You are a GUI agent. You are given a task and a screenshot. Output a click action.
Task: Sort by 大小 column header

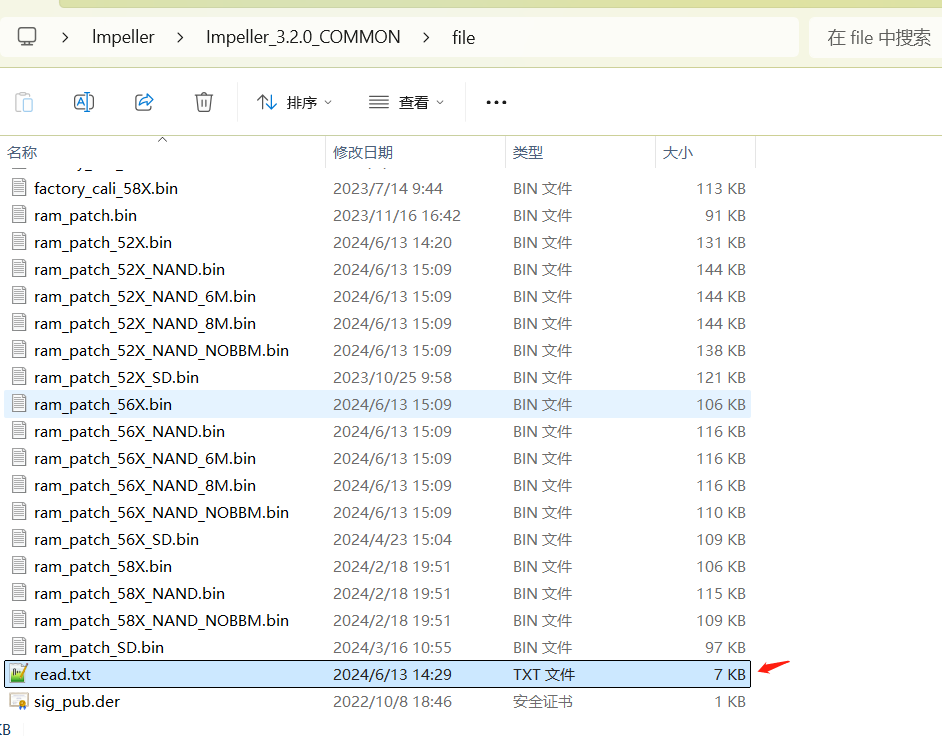[x=677, y=152]
